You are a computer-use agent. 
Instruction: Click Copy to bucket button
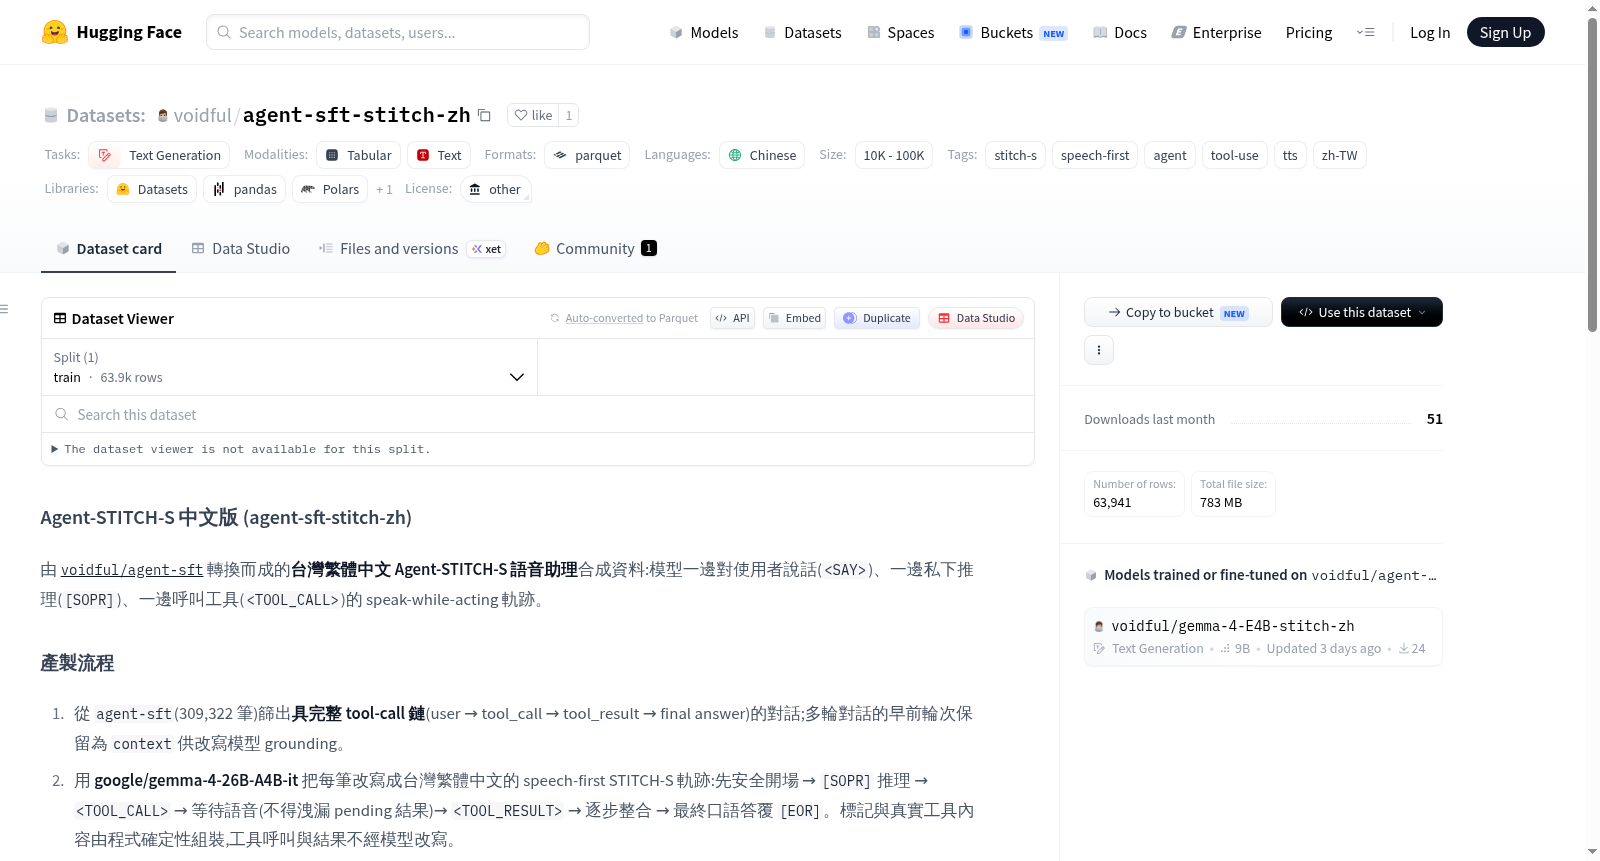coord(1178,312)
